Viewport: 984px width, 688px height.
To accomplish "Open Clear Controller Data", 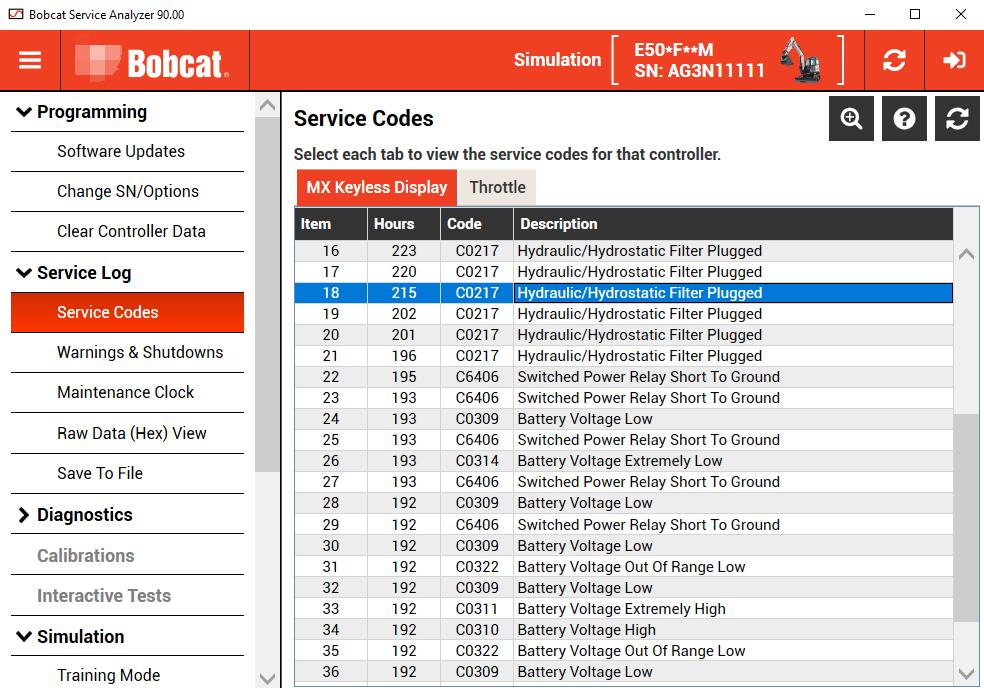I will pyautogui.click(x=127, y=232).
